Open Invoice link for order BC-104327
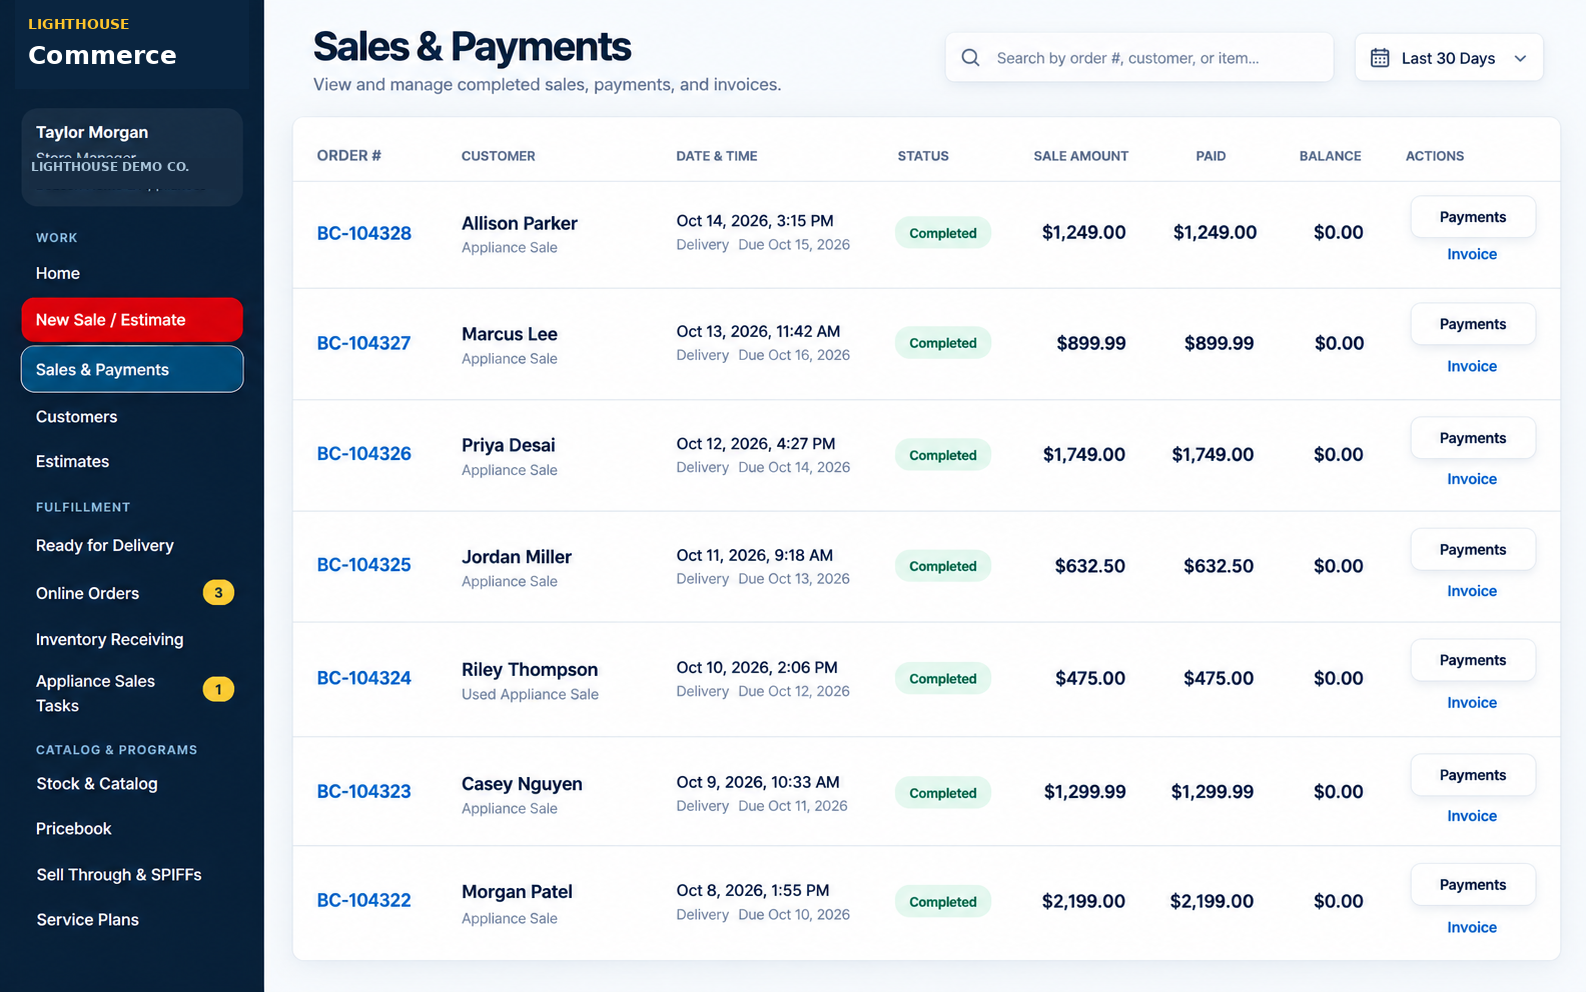Viewport: 1586px width, 992px height. 1472,366
